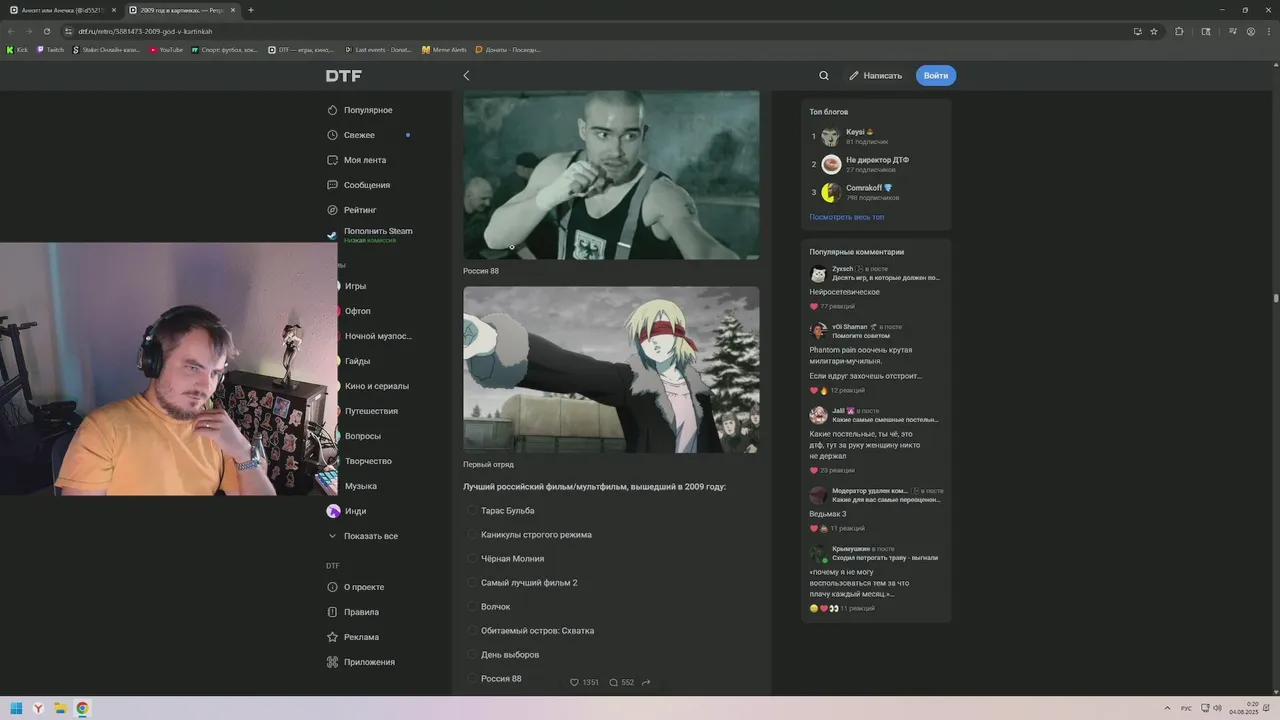The image size is (1280, 720).
Task: Click the install app icon in the address bar
Action: coord(1138,31)
